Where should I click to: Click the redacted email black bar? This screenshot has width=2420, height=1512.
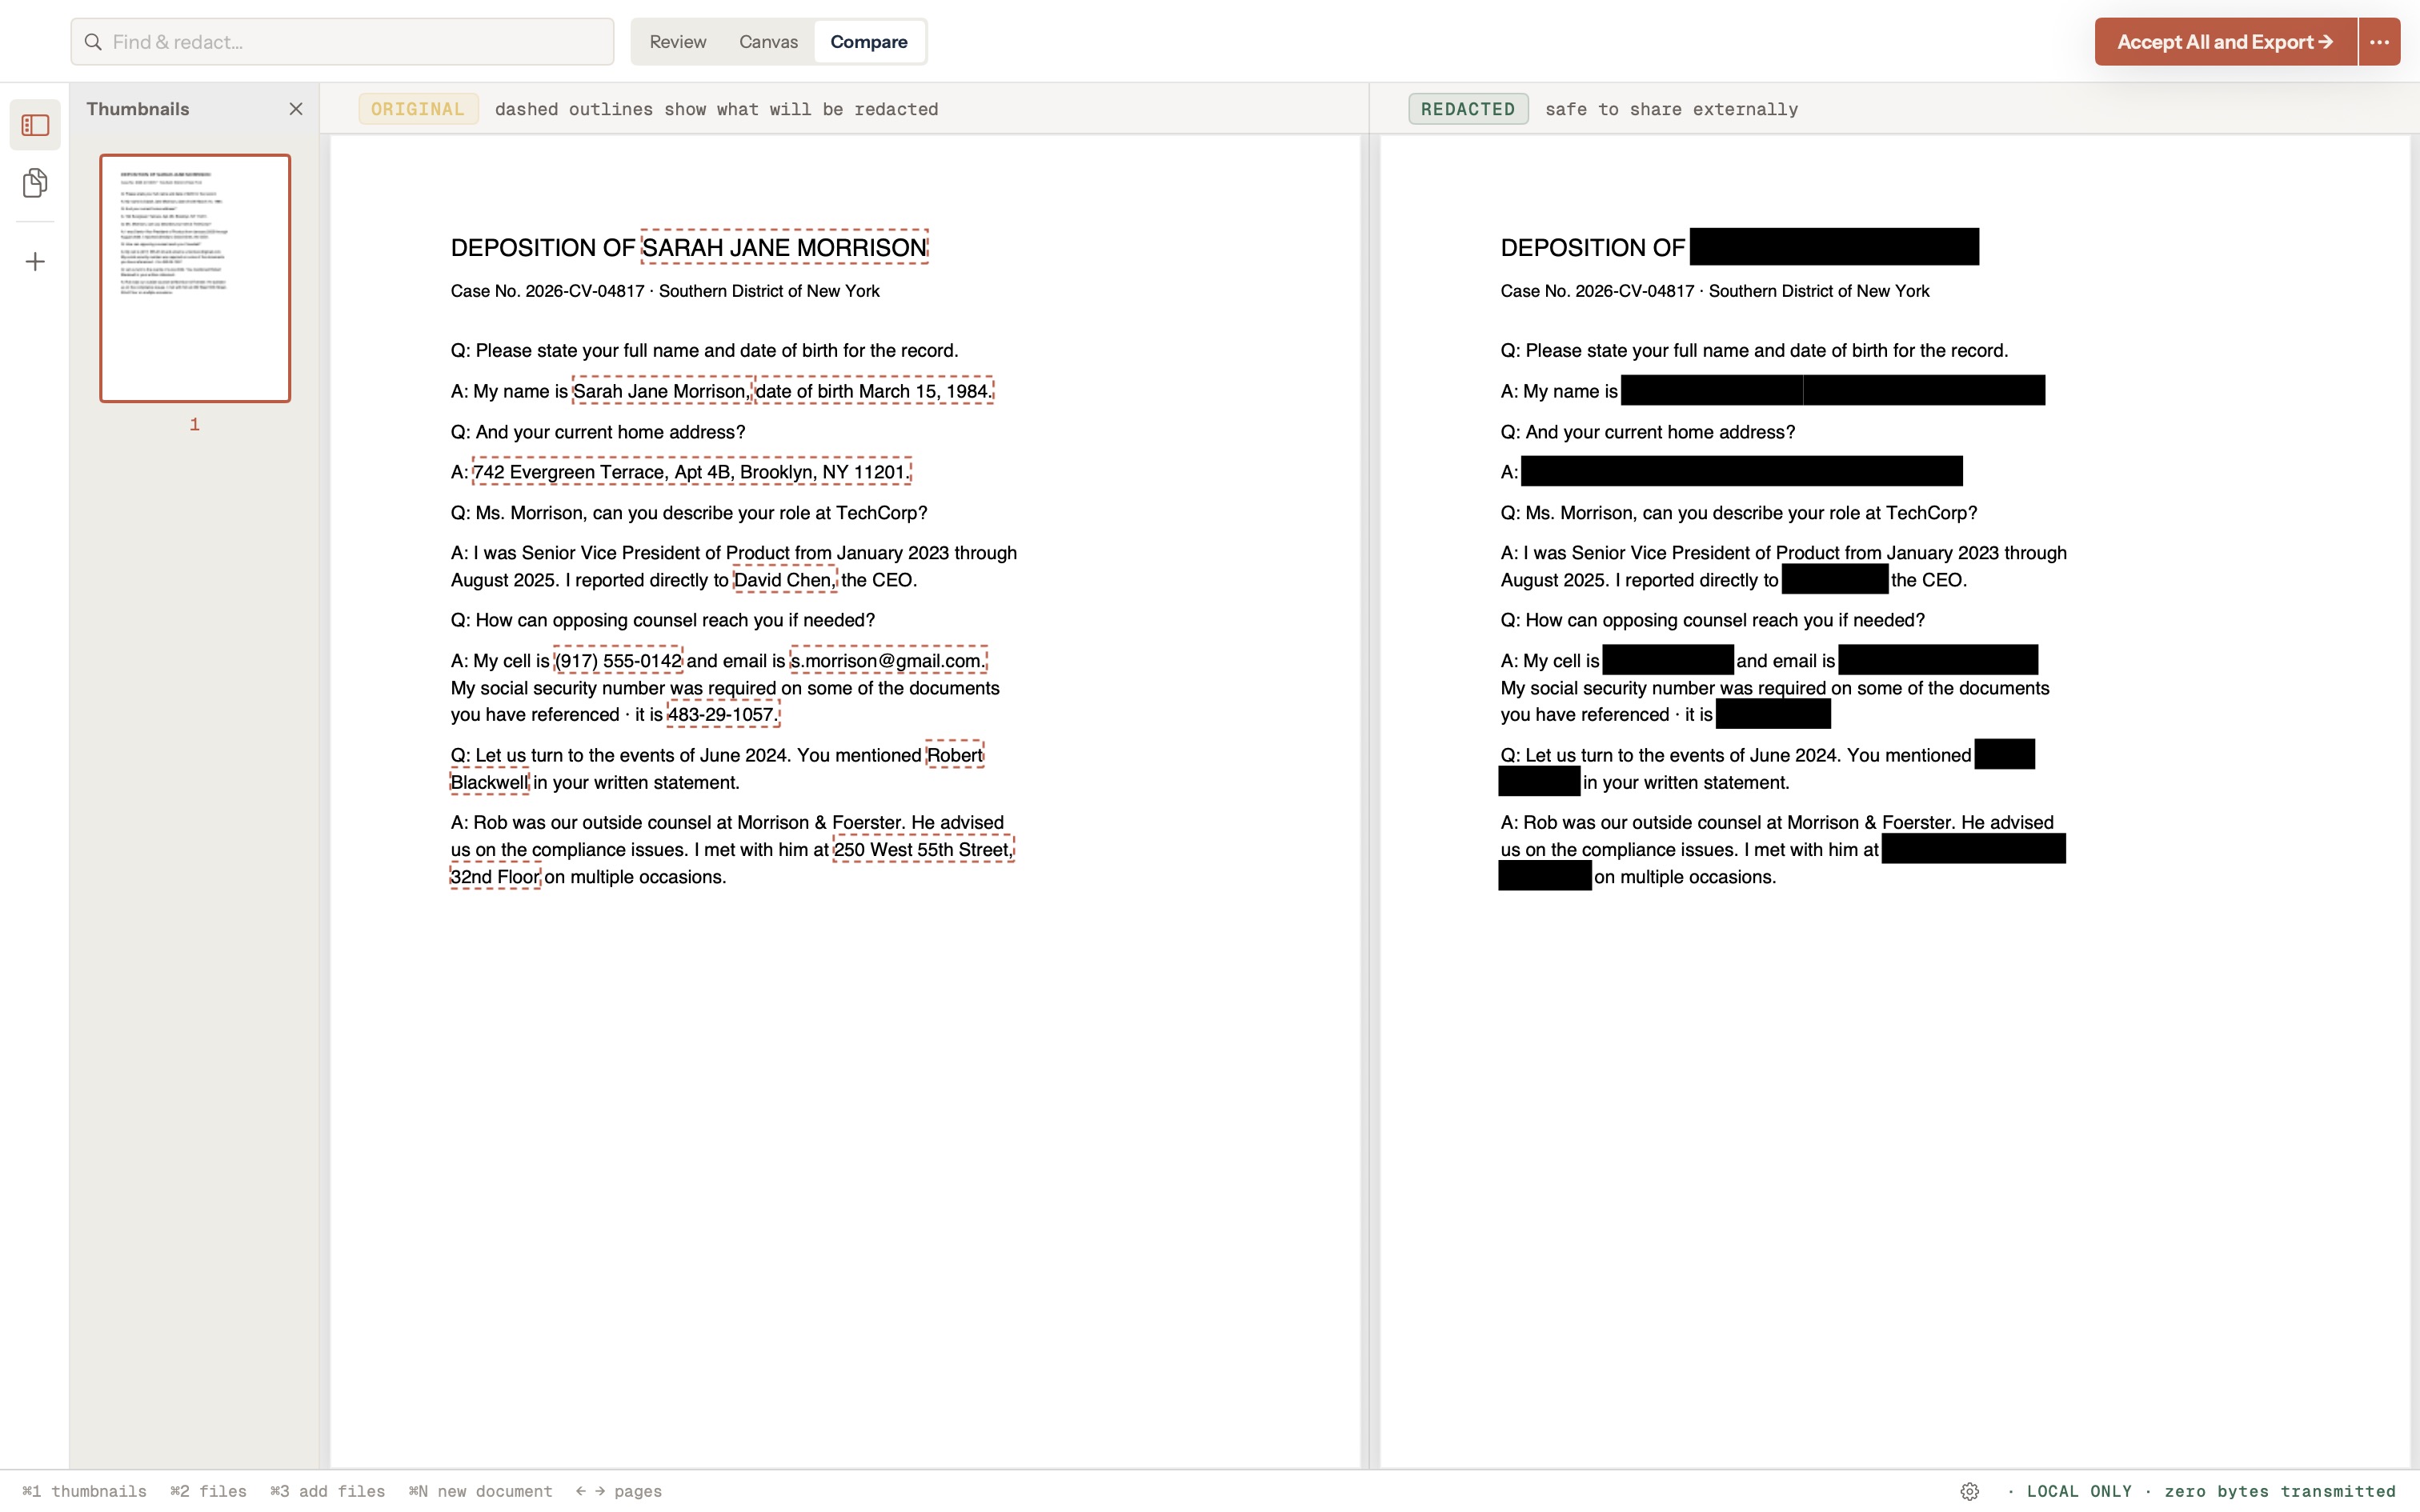click(x=1938, y=660)
